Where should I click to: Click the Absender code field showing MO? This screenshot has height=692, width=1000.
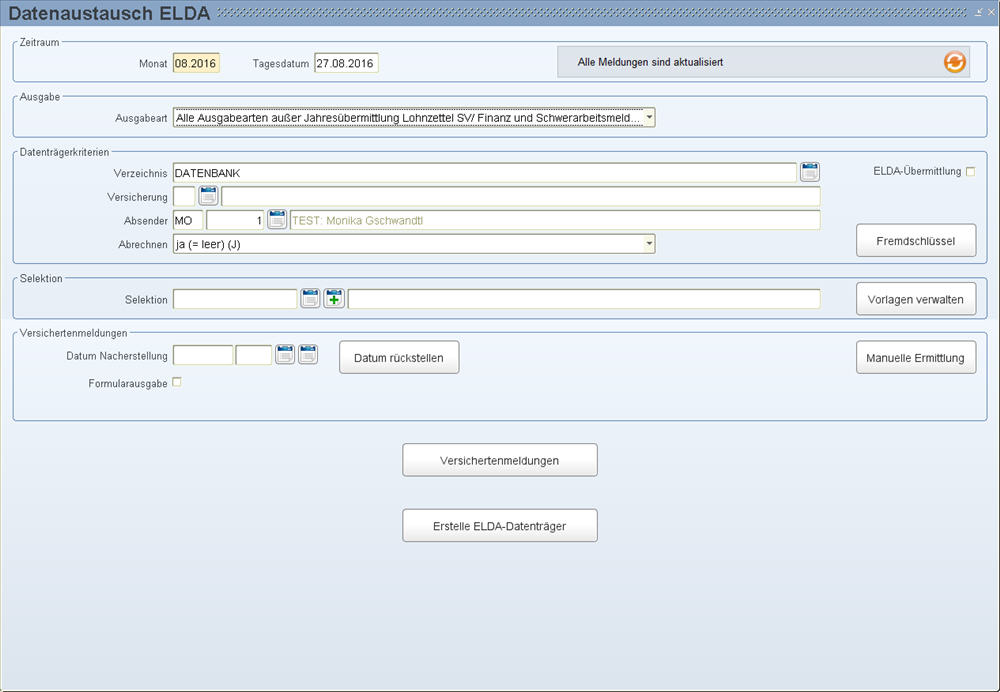pos(188,220)
